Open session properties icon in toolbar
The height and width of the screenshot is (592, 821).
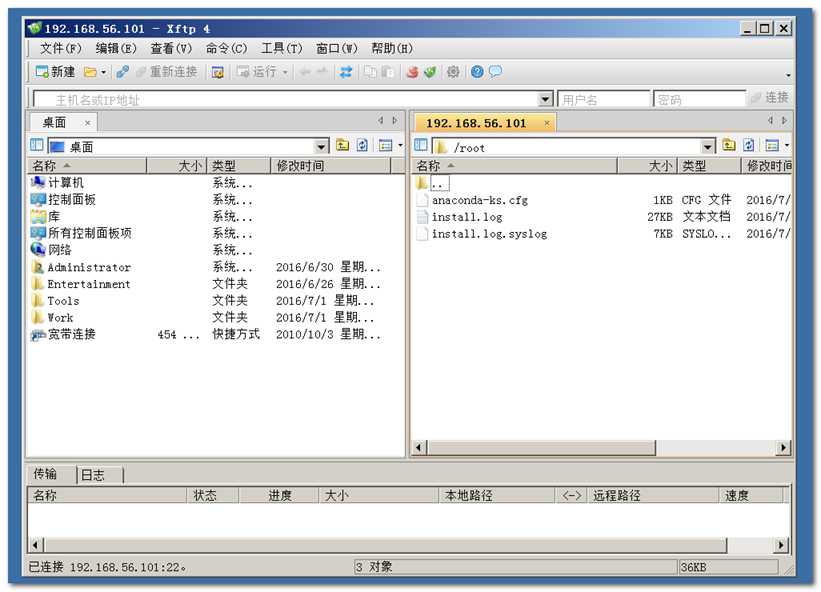point(217,72)
